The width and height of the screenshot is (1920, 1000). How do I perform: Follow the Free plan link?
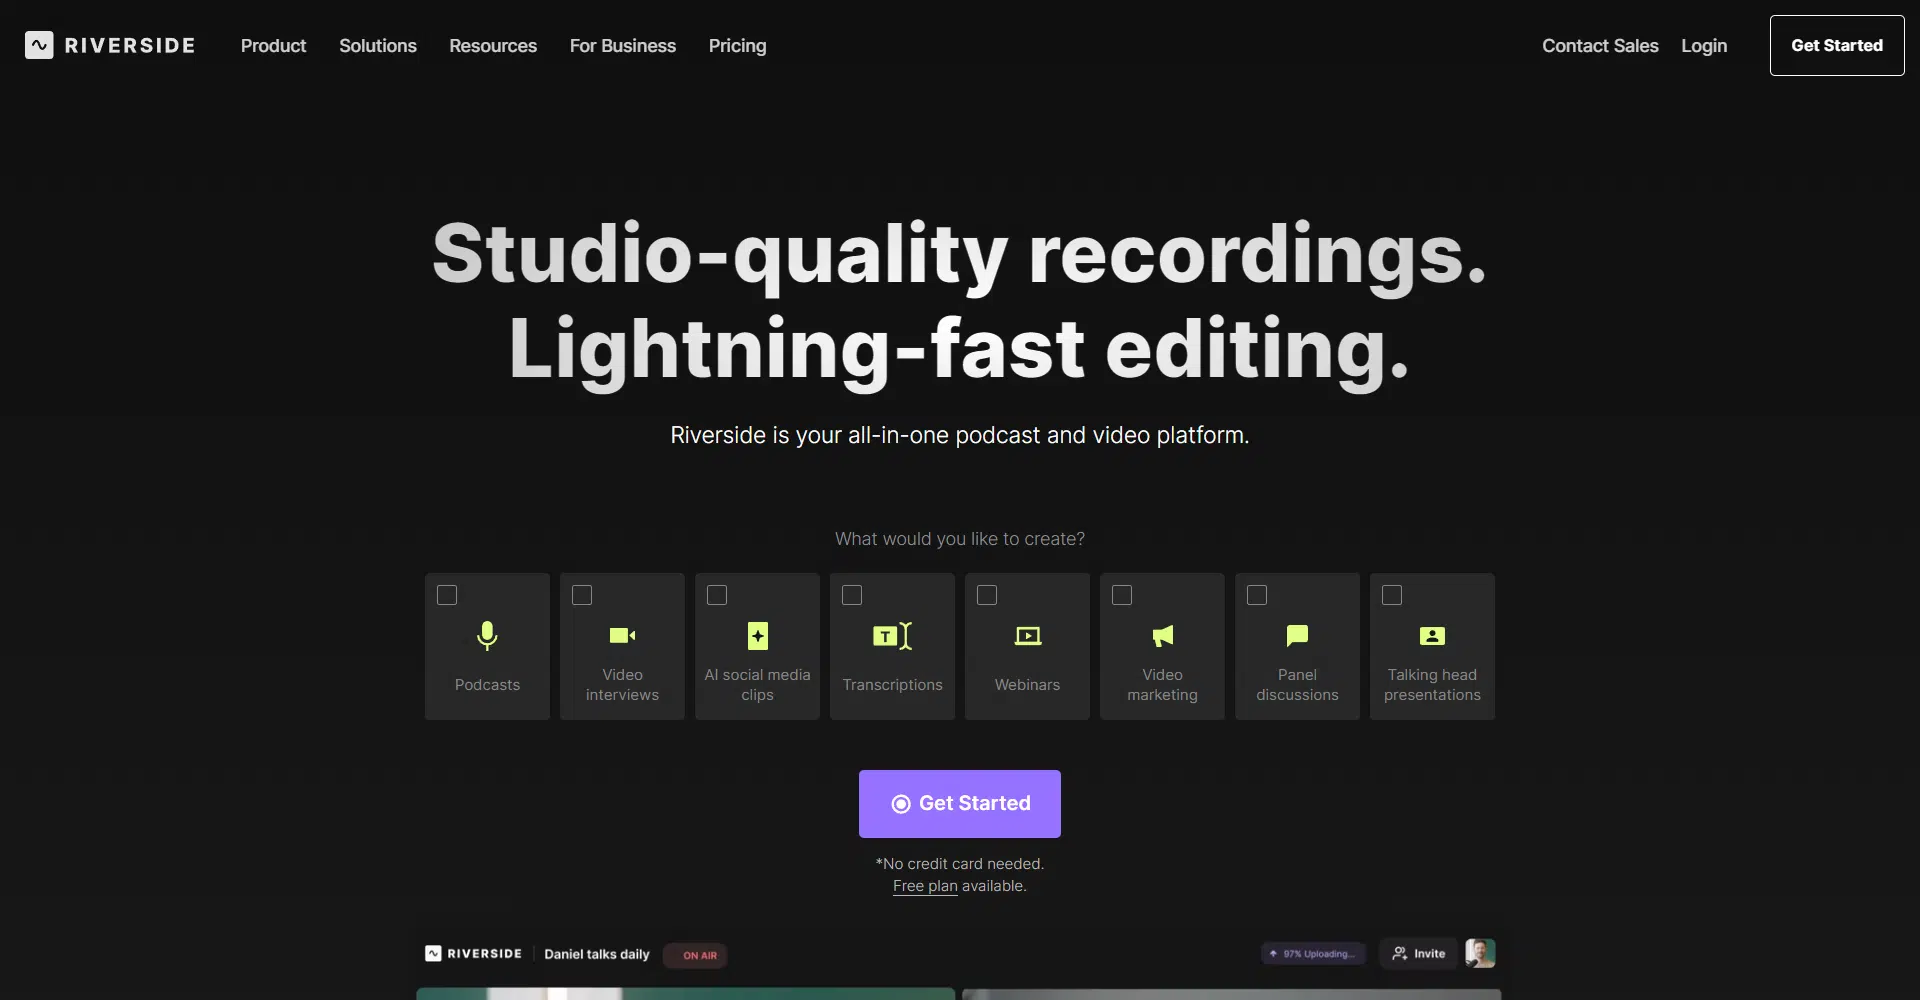[x=925, y=886]
